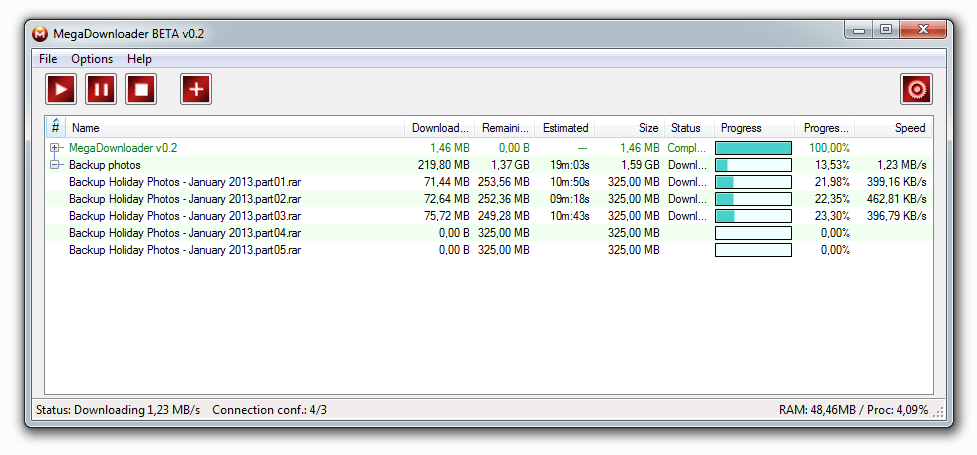Click the 71,44 MB downloaded value
The width and height of the screenshot is (977, 455).
(447, 182)
